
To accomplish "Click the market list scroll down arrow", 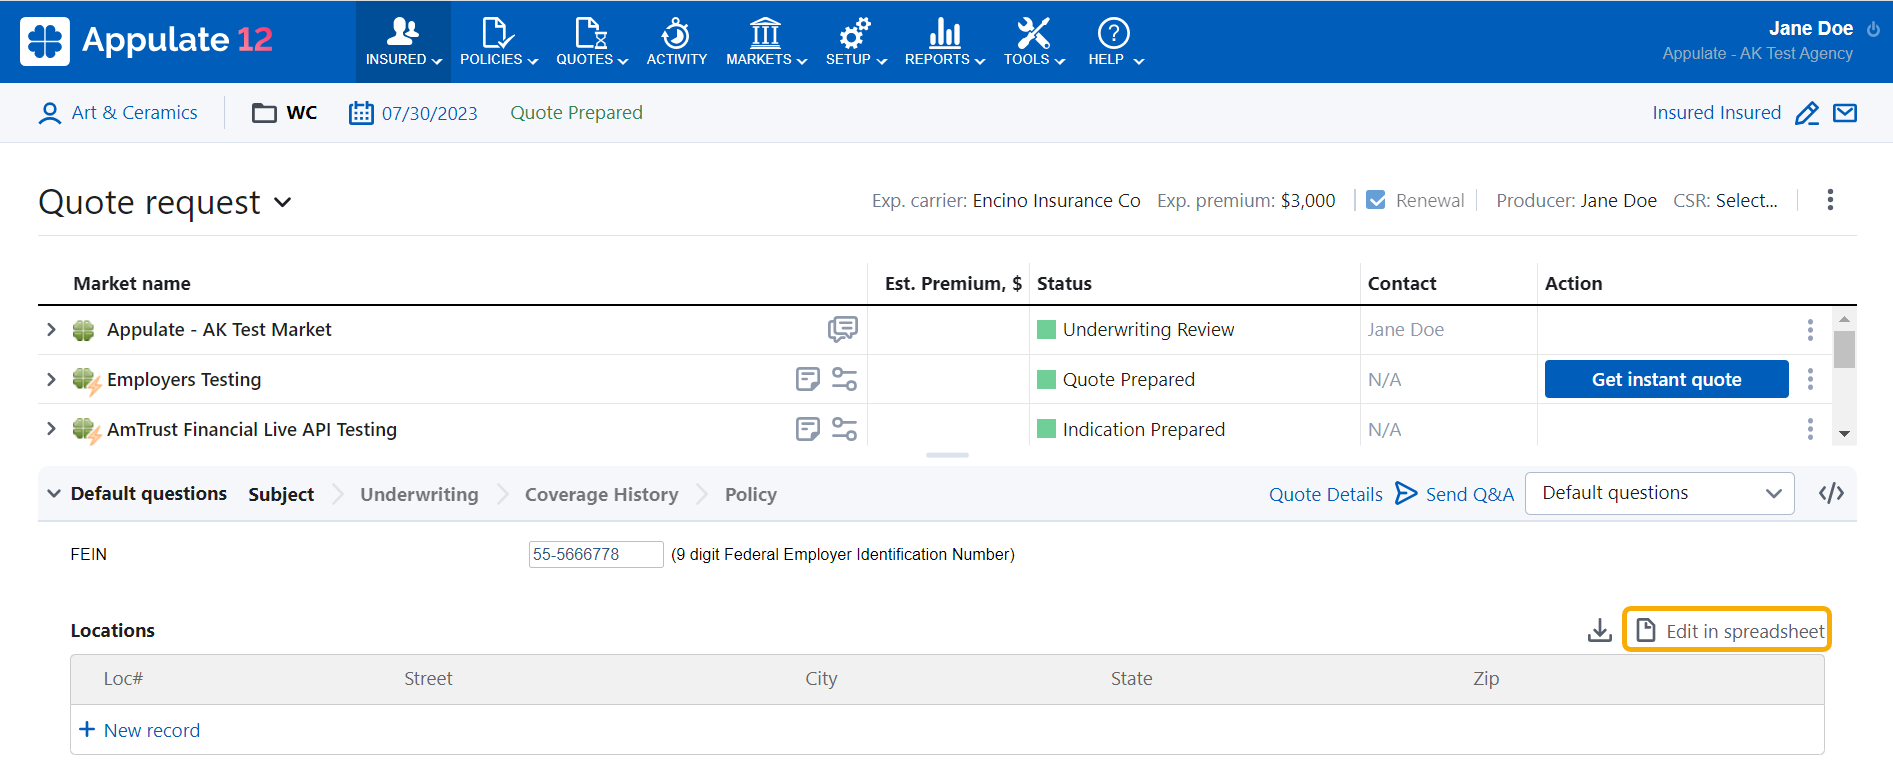I will tap(1845, 434).
